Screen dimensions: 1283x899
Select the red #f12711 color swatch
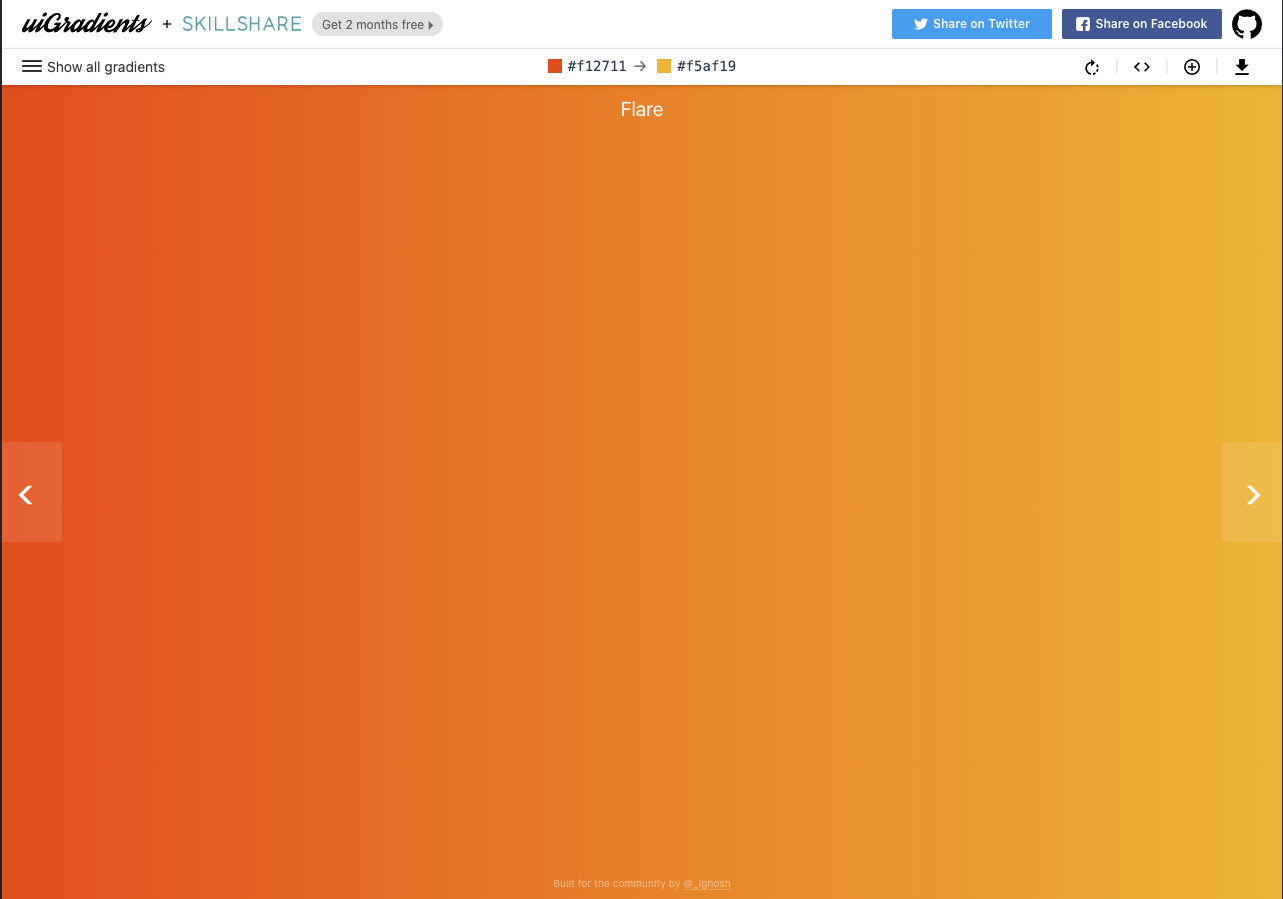click(x=554, y=65)
